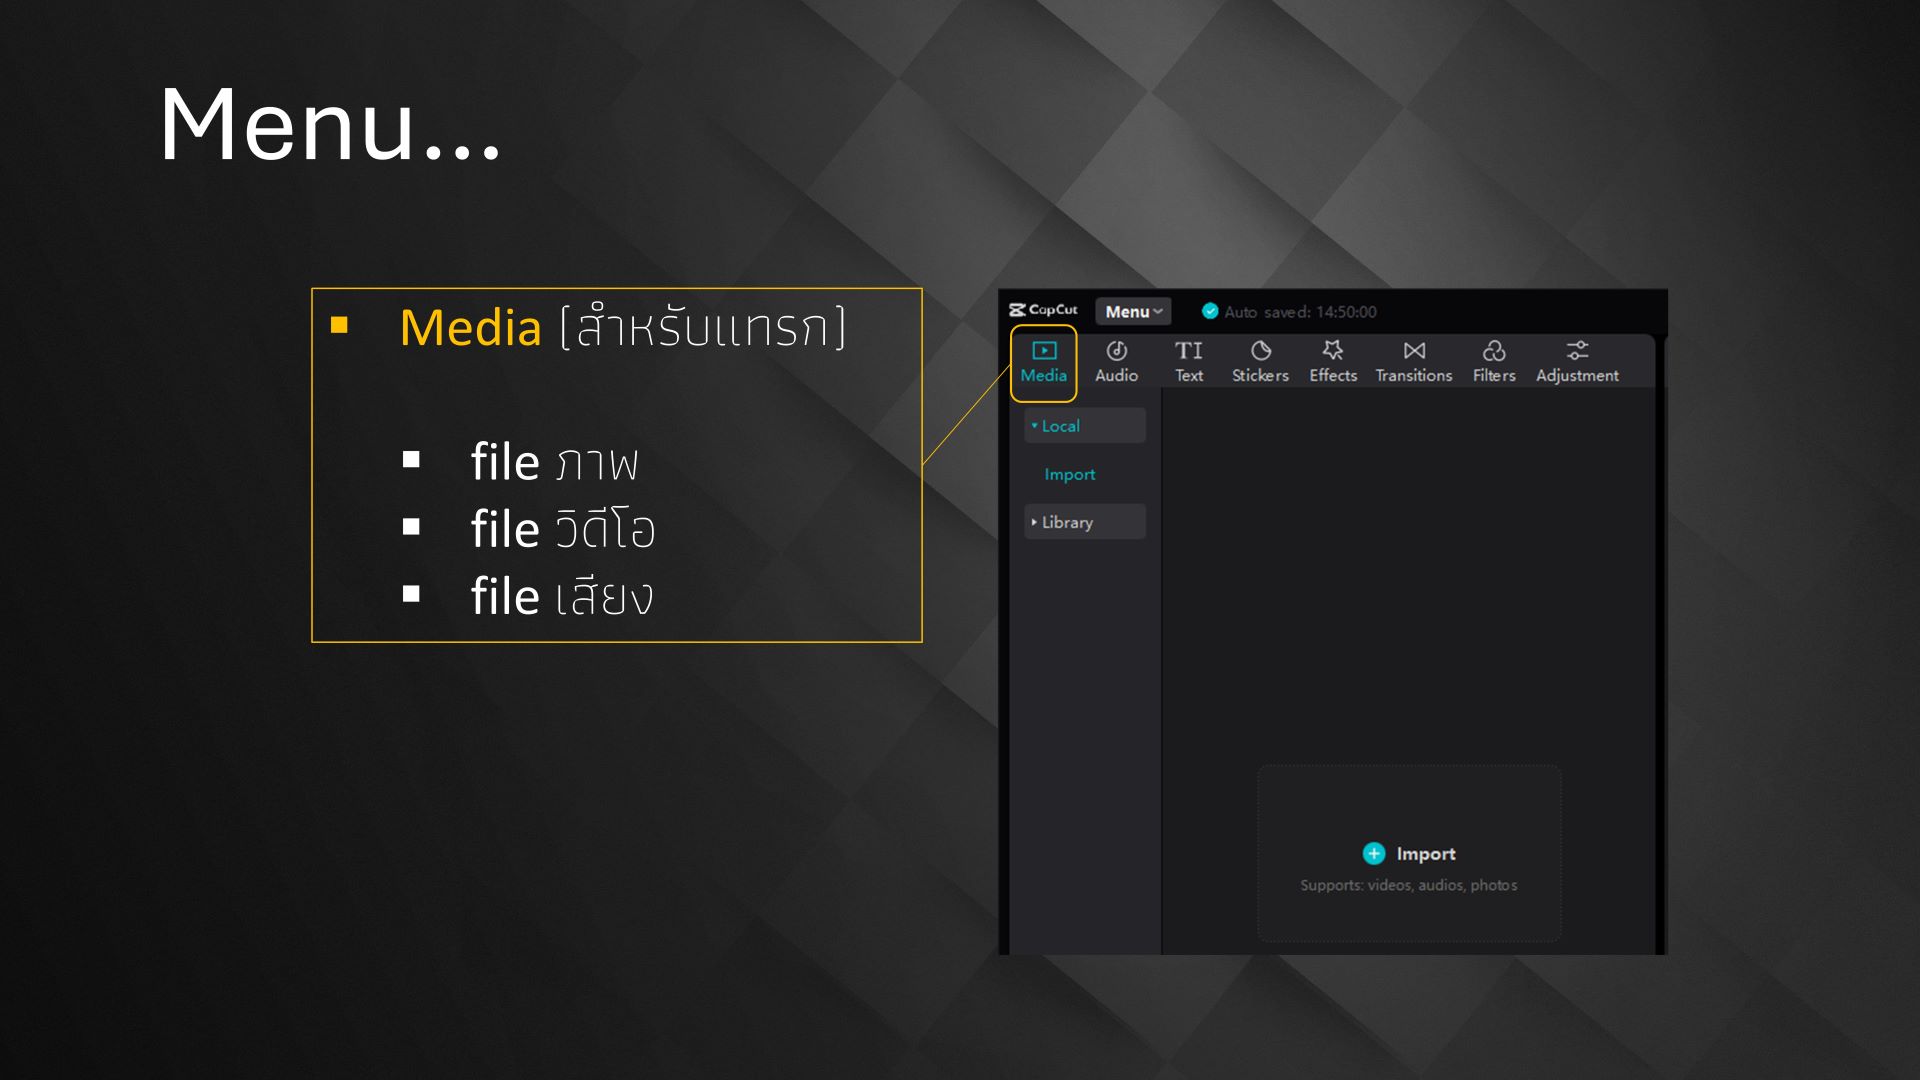Open the Audio panel icon
1920x1080 pixels.
tap(1116, 351)
